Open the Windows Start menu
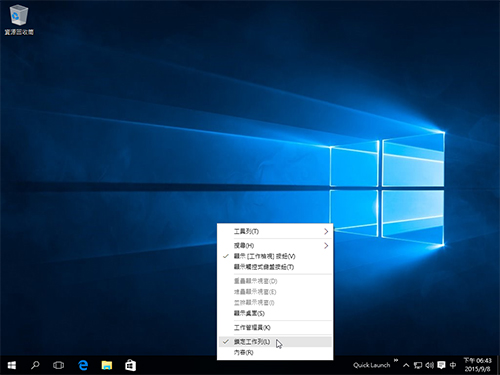 pyautogui.click(x=12, y=365)
